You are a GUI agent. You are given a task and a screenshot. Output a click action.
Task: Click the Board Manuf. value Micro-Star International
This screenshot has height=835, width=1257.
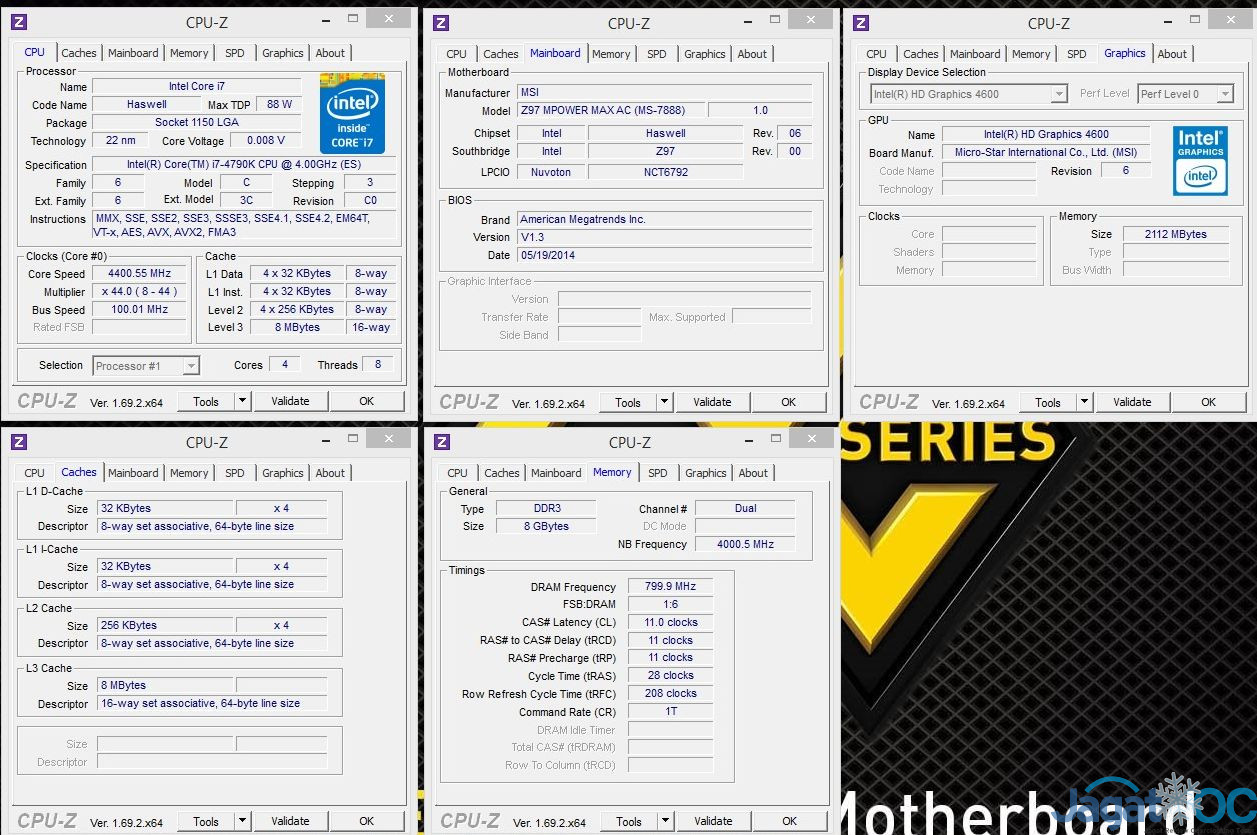point(1046,153)
